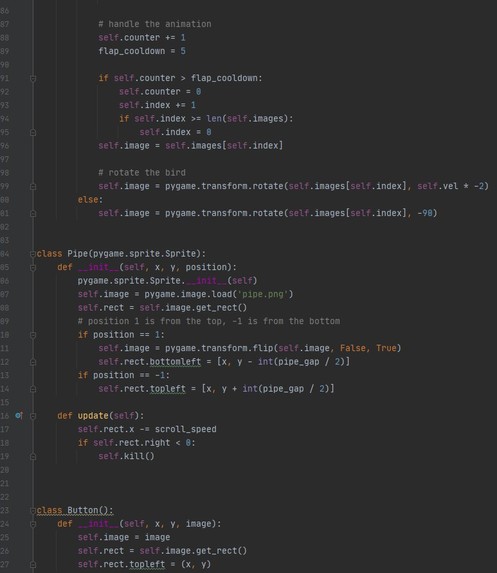Click the 'self.image = image' line
497x573 pixels.
coord(124,538)
